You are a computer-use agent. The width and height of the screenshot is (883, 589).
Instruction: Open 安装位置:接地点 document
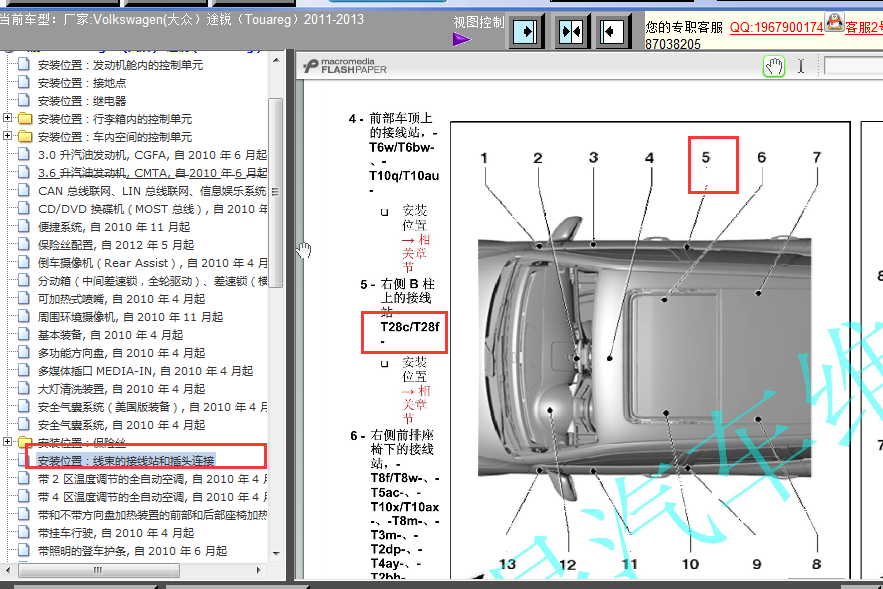point(82,83)
